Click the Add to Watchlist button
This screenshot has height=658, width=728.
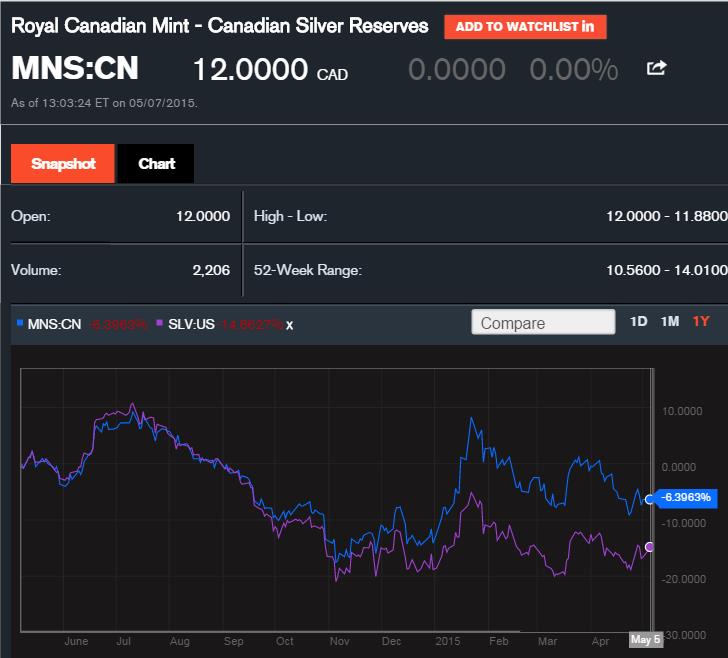(525, 27)
